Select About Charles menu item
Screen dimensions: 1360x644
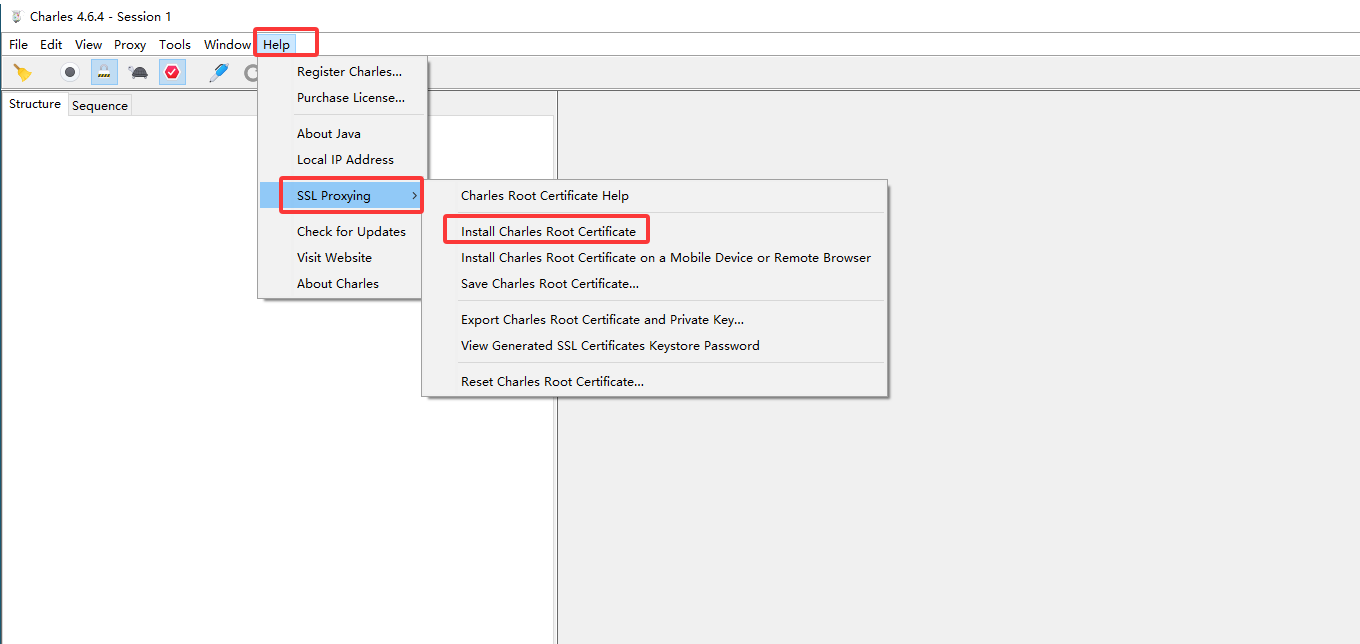[343, 284]
